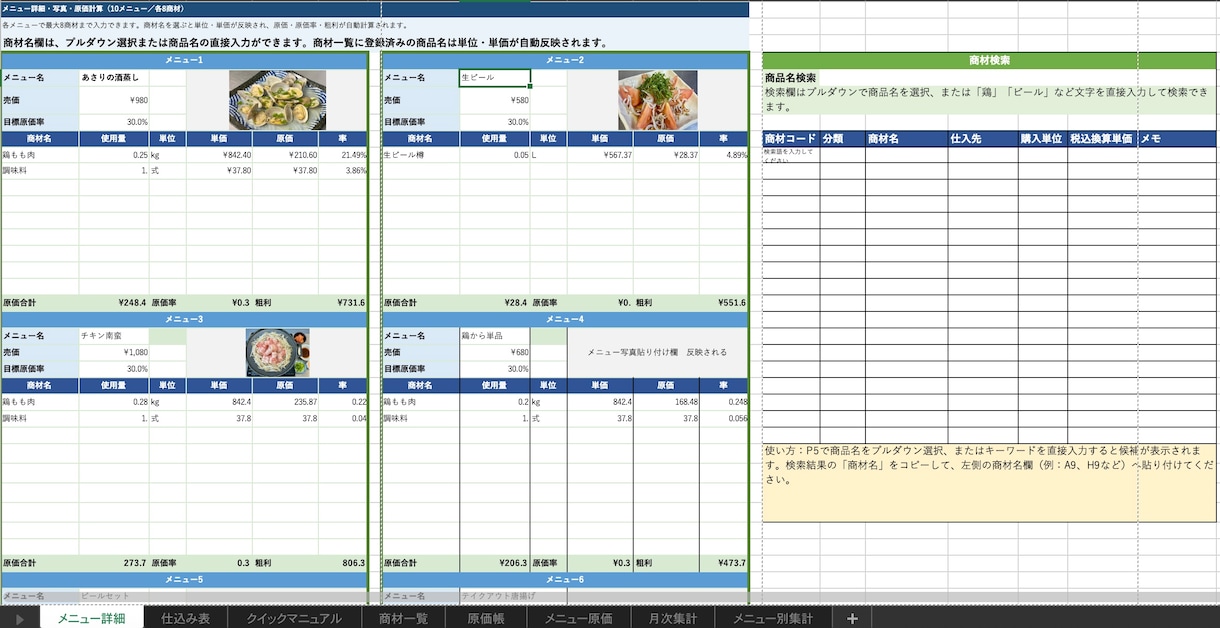The height and width of the screenshot is (628, 1220).
Task: Select the ビールセット menu name cell
Action: (x=114, y=595)
